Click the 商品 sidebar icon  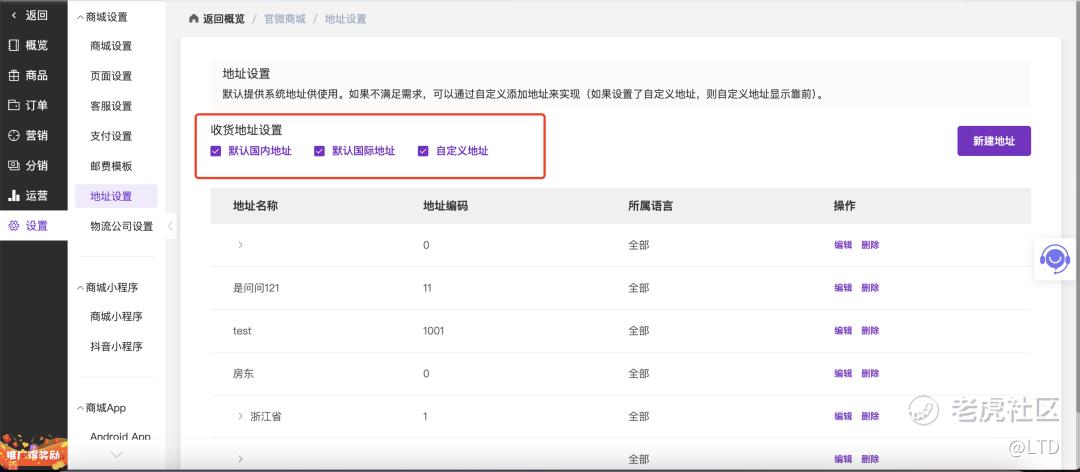coord(14,76)
